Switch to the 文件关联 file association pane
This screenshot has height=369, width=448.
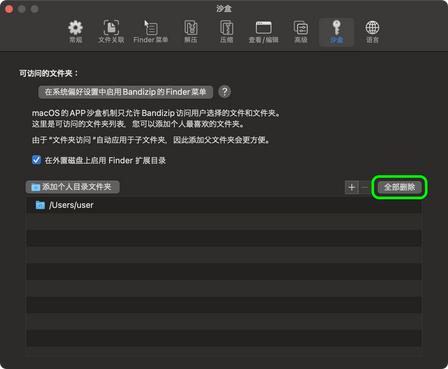tap(111, 32)
